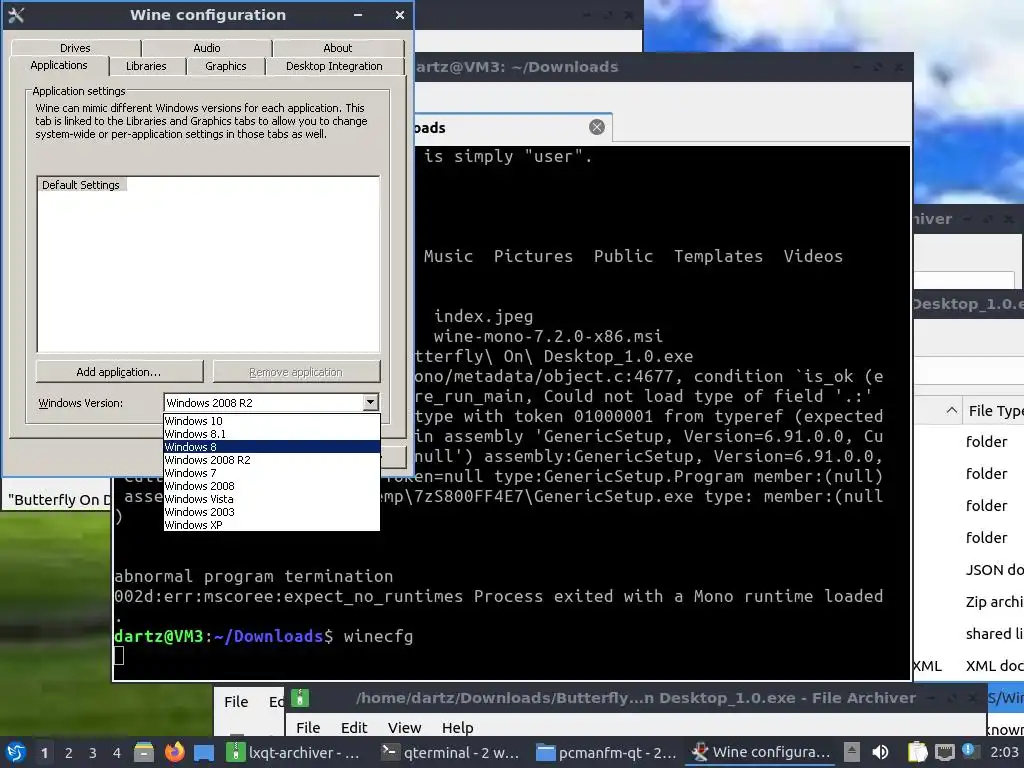
Task: Choose Windows 10 from version list
Action: point(272,421)
